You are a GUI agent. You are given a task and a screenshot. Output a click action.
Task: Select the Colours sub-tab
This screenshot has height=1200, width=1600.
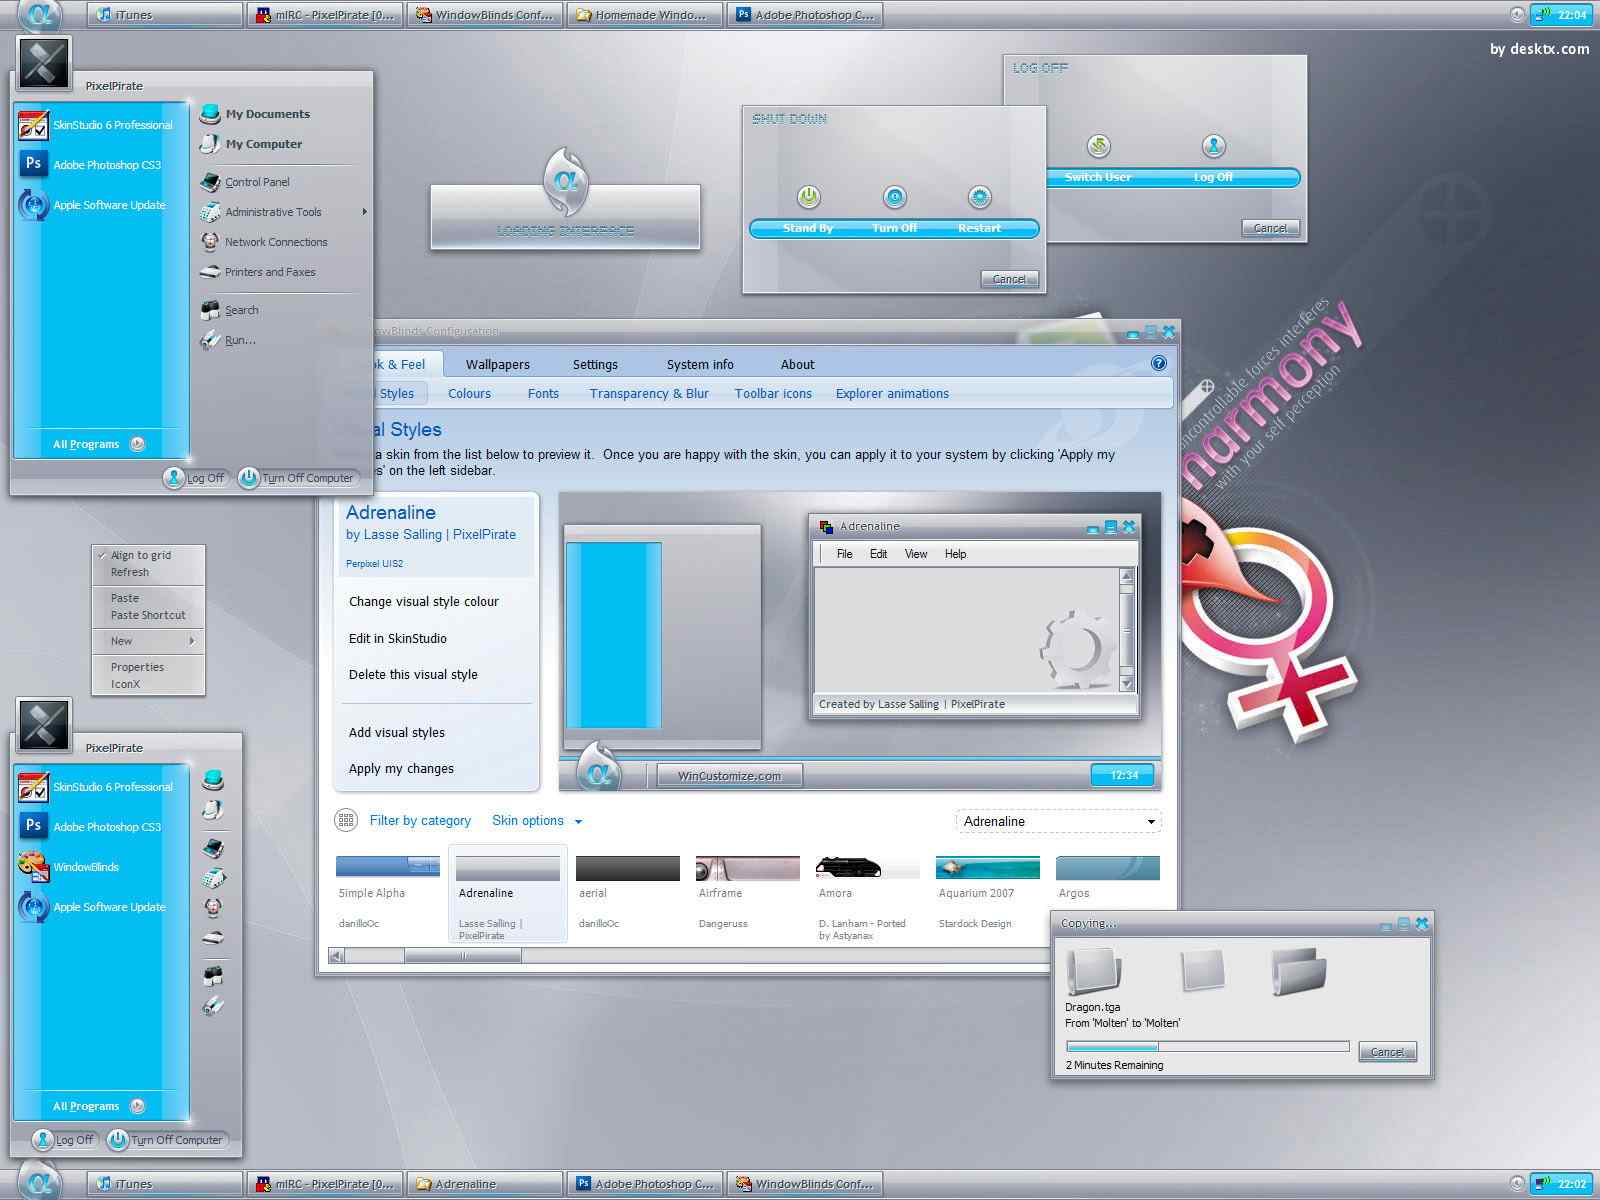coord(469,393)
